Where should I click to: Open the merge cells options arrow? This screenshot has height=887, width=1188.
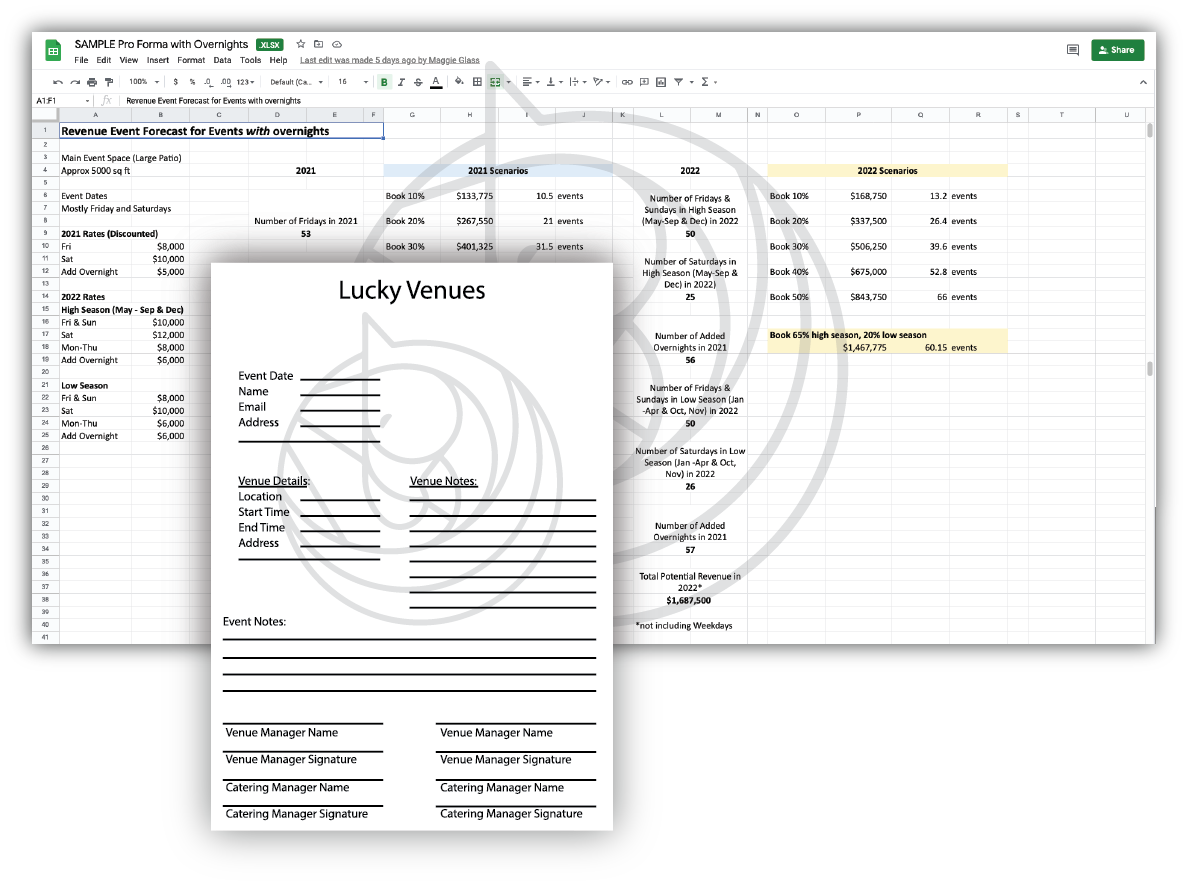pyautogui.click(x=508, y=82)
